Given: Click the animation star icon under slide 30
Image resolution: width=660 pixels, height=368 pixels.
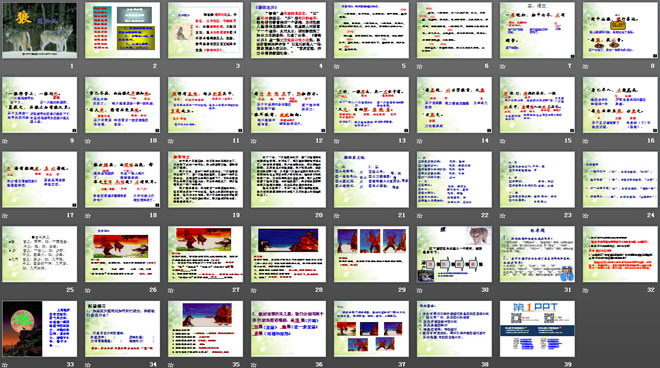Looking at the screenshot, I should pyautogui.click(x=420, y=290).
